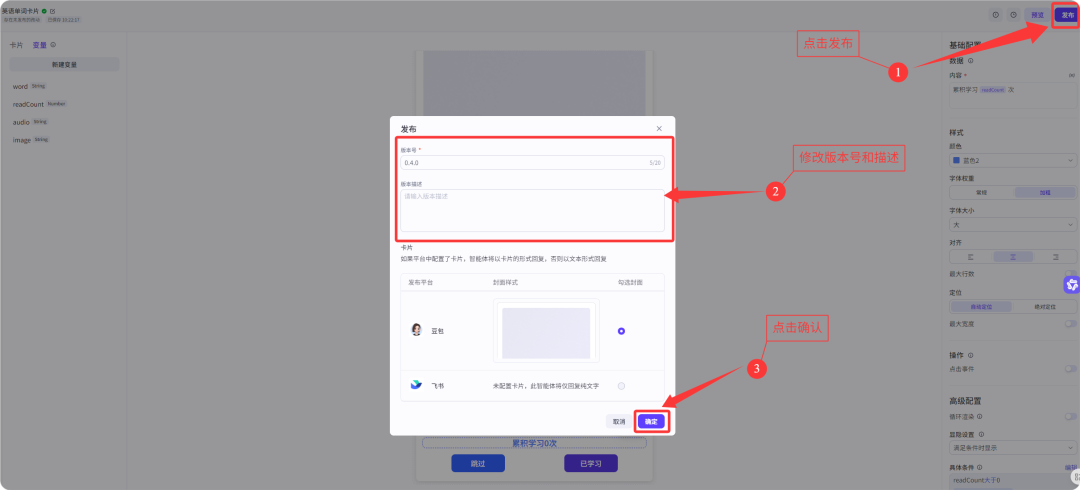
Task: Switch to the 变量 tab
Action: click(x=40, y=45)
